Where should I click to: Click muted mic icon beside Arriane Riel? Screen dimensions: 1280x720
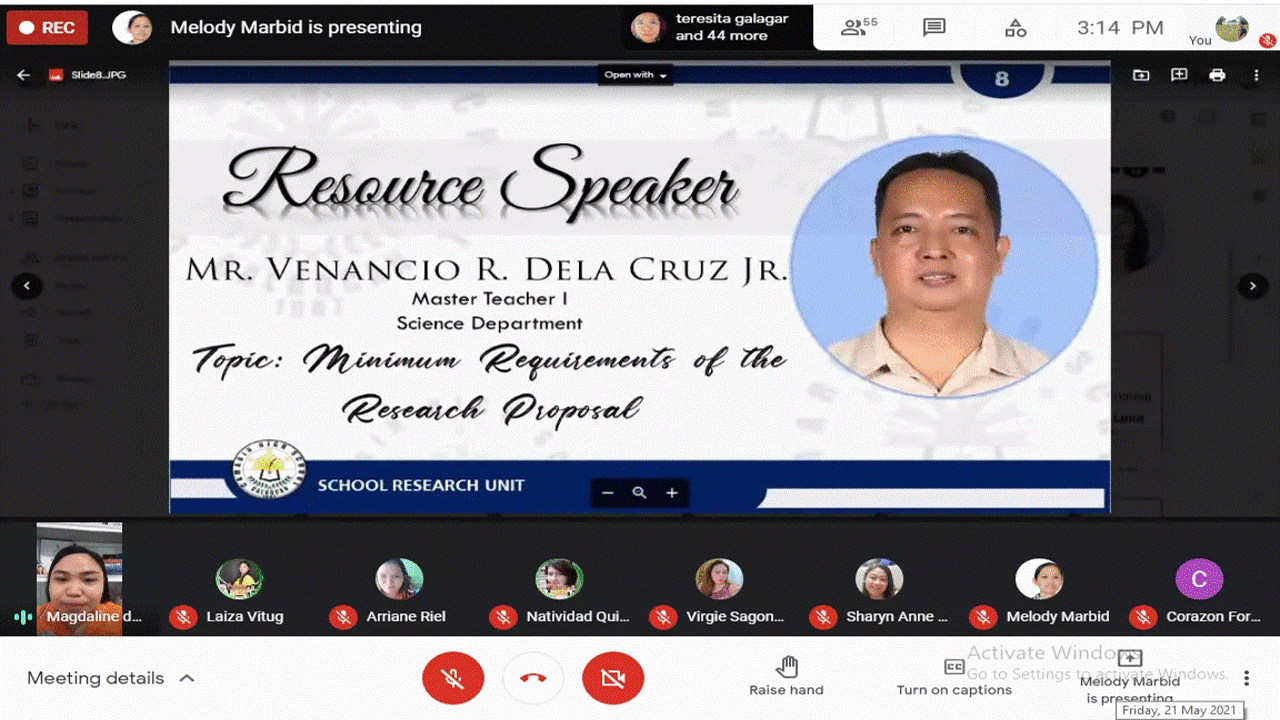pyautogui.click(x=343, y=617)
